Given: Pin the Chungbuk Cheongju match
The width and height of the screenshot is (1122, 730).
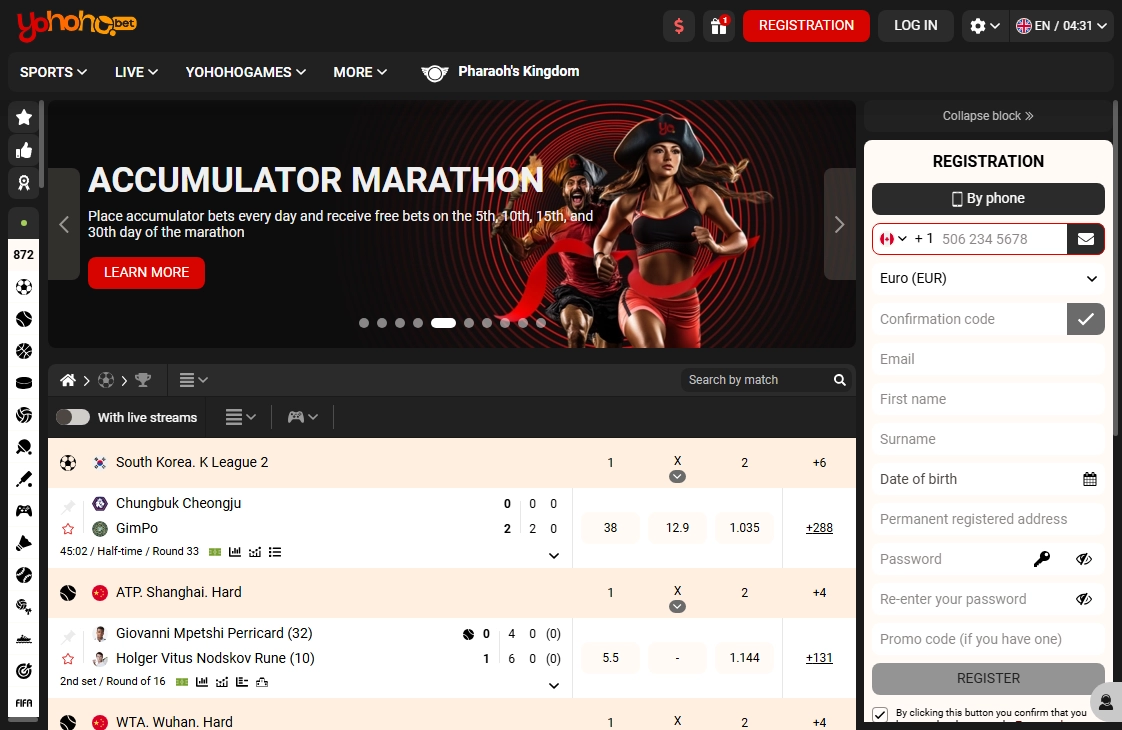Looking at the screenshot, I should pos(68,507).
